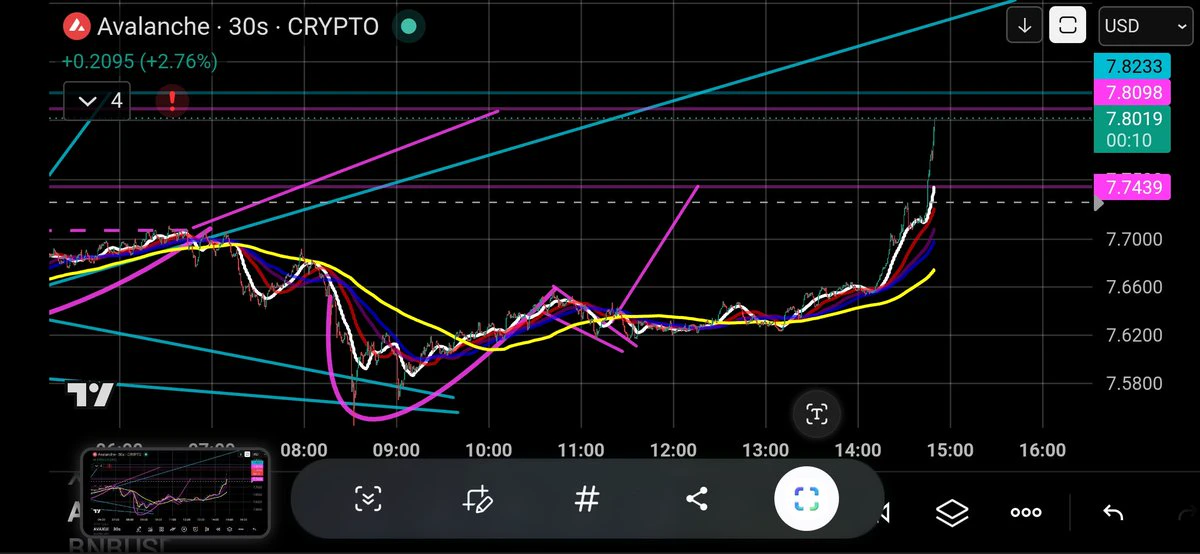Viewport: 1200px width, 554px height.
Task: Open the layers stack icon
Action: point(952,513)
